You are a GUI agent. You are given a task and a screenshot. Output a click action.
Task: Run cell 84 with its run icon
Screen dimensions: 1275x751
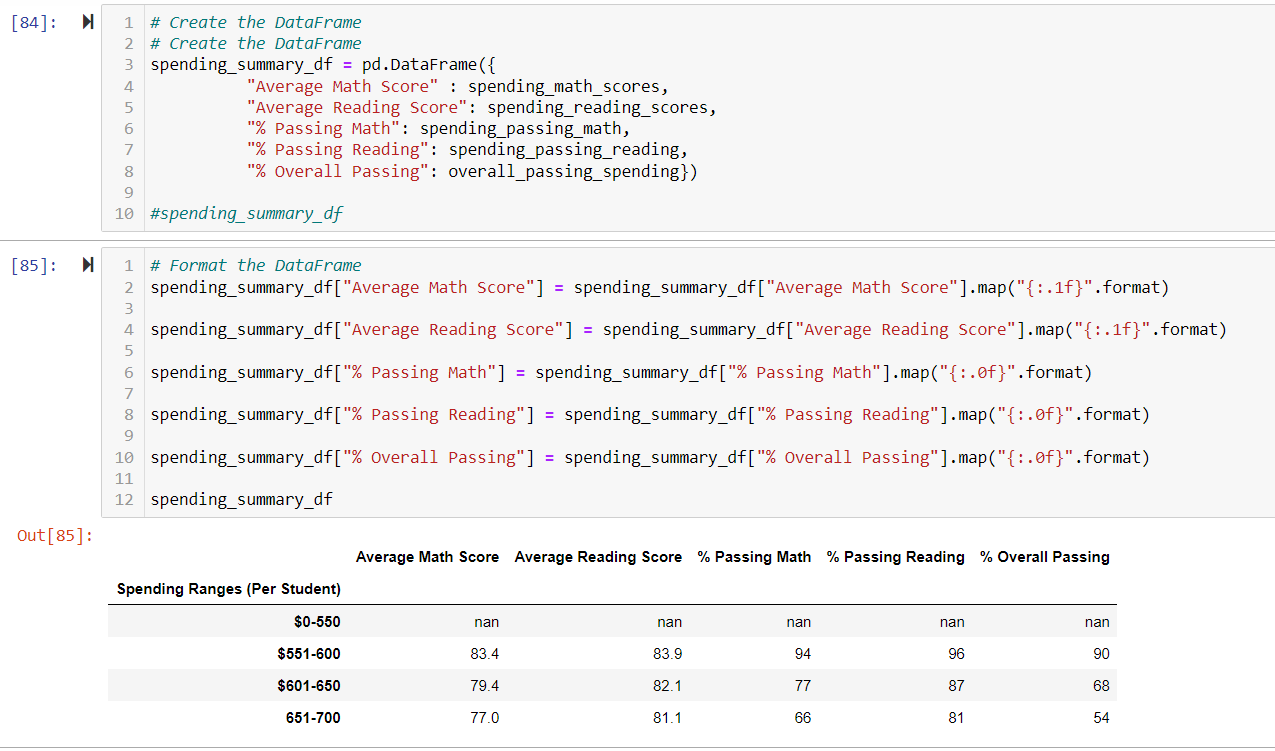[87, 21]
